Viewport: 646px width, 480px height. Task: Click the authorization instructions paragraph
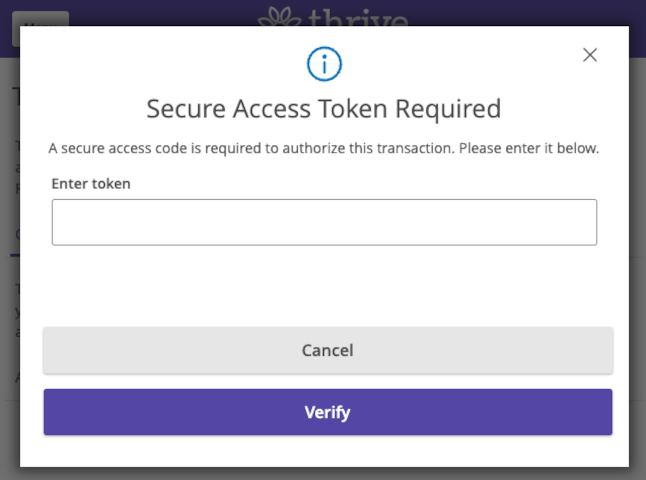coord(324,148)
